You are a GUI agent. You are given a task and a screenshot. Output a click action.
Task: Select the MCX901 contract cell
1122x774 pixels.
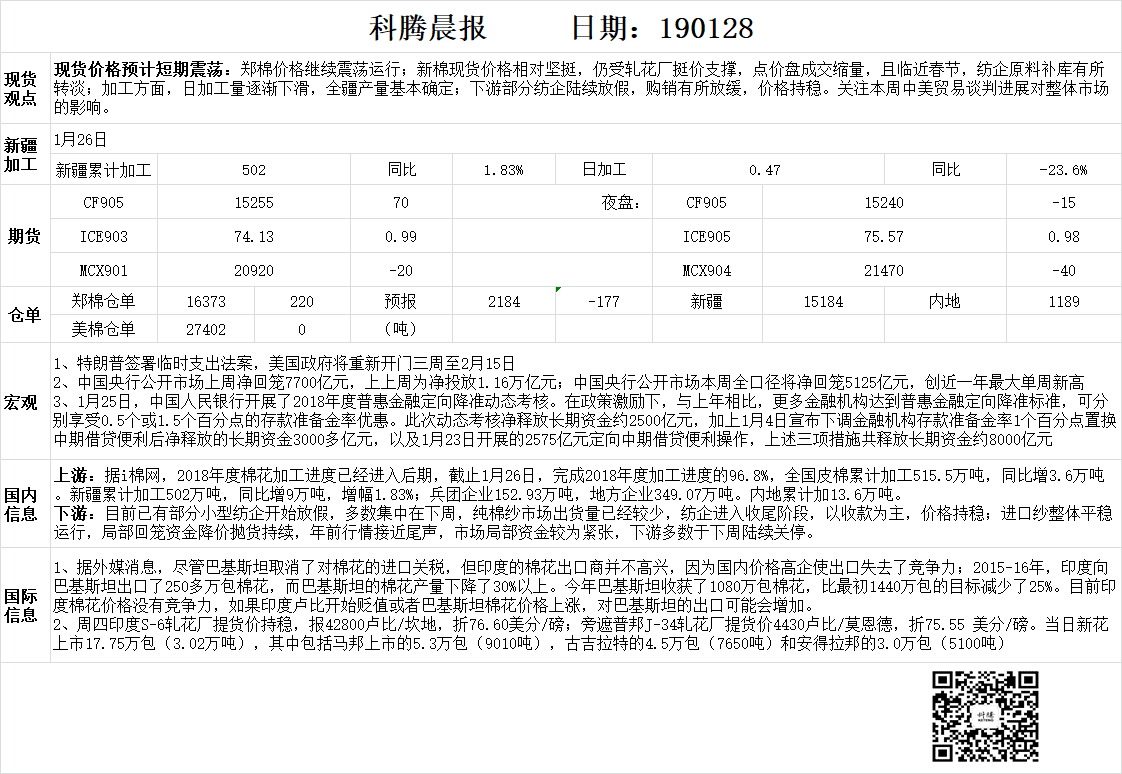(103, 270)
